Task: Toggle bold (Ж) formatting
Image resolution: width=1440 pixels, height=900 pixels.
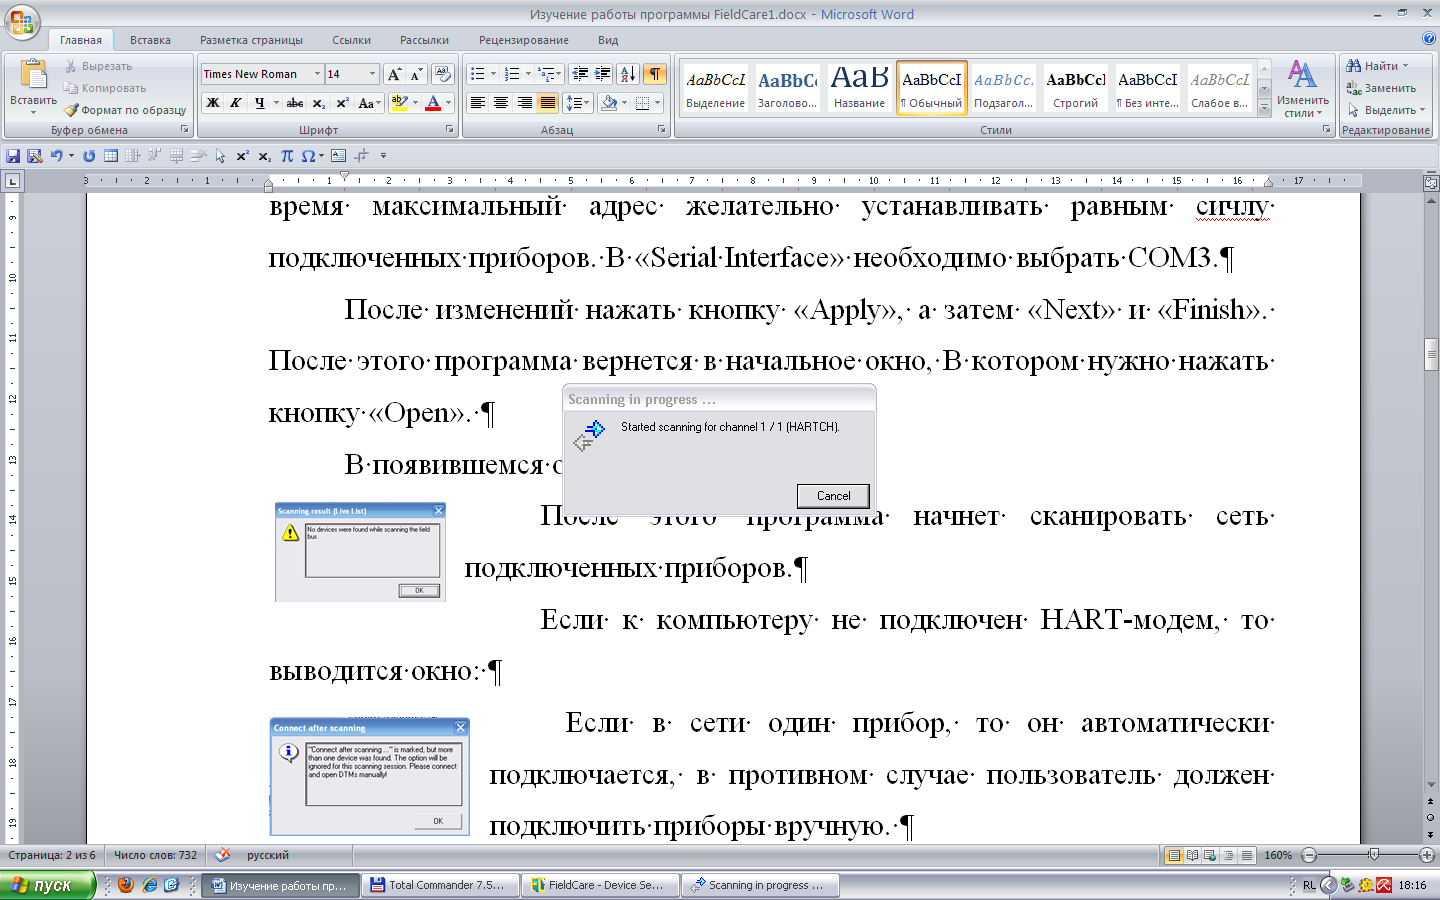Action: (213, 103)
